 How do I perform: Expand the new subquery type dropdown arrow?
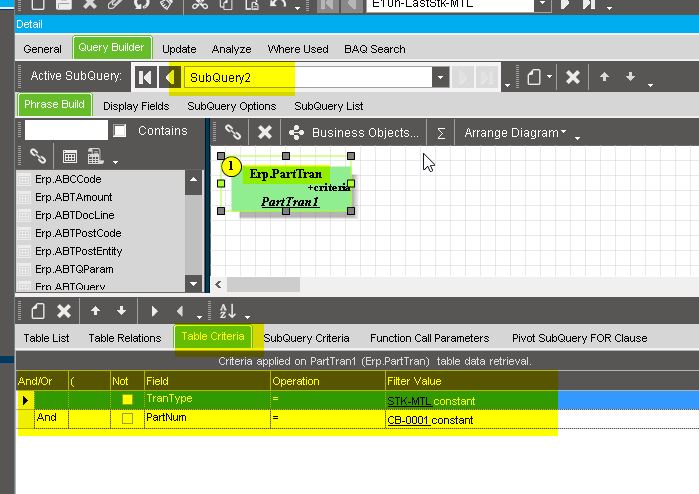coord(549,77)
